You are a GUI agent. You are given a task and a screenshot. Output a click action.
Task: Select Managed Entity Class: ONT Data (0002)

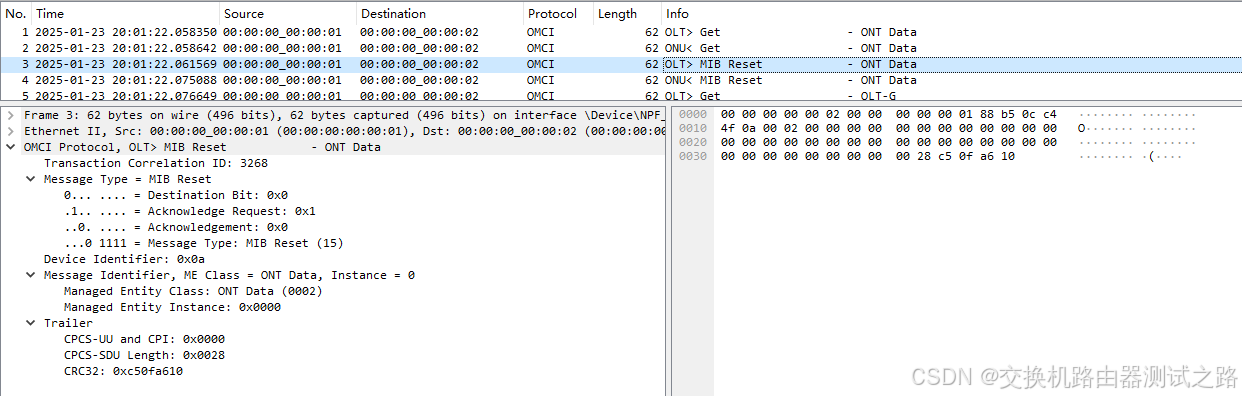(x=193, y=291)
